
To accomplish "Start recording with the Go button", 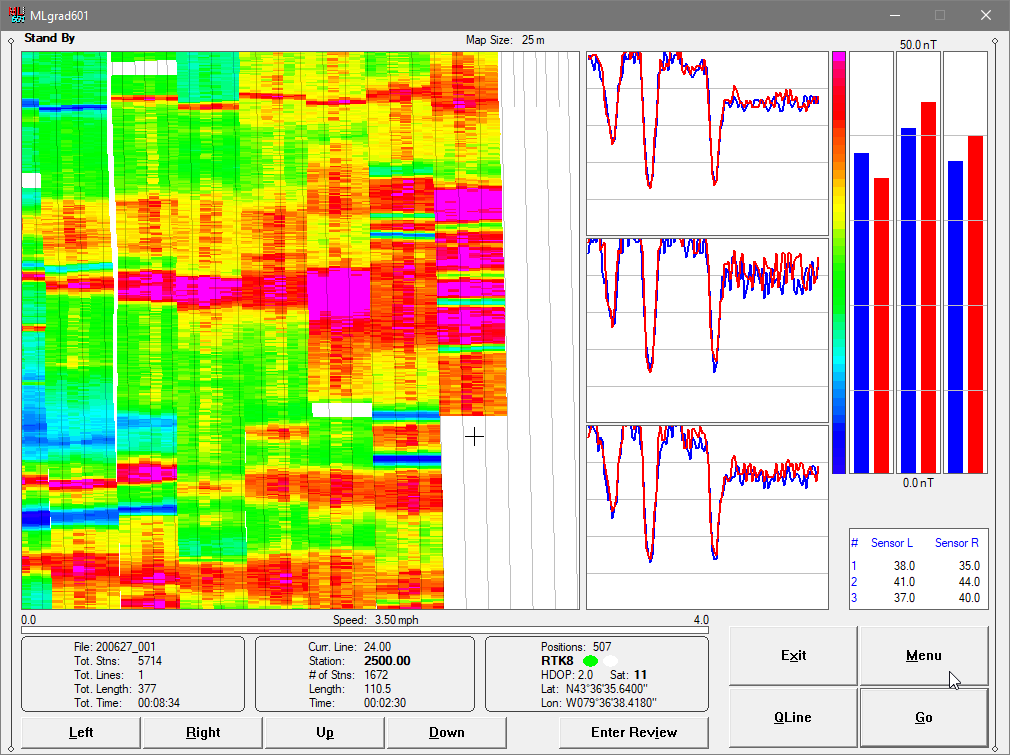I will click(924, 717).
